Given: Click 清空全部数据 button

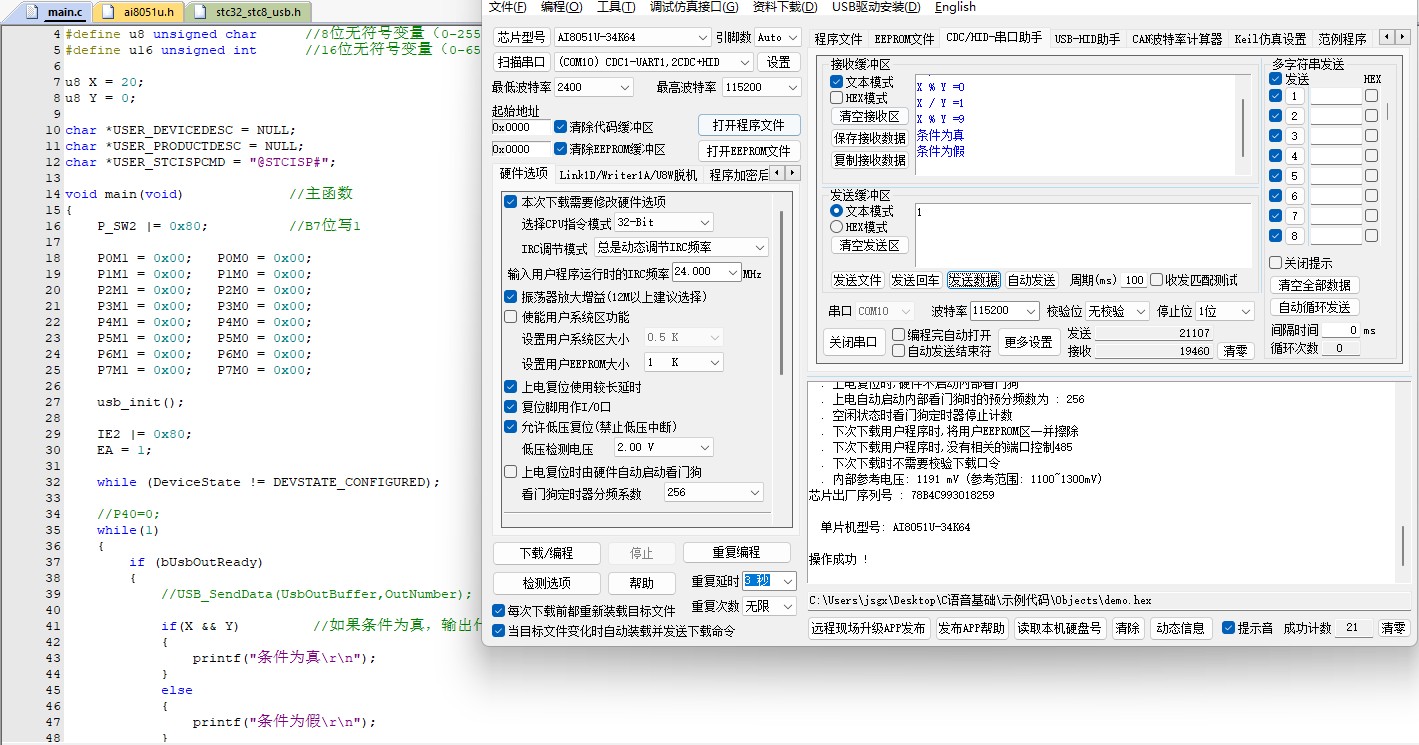Looking at the screenshot, I should click(x=1315, y=285).
